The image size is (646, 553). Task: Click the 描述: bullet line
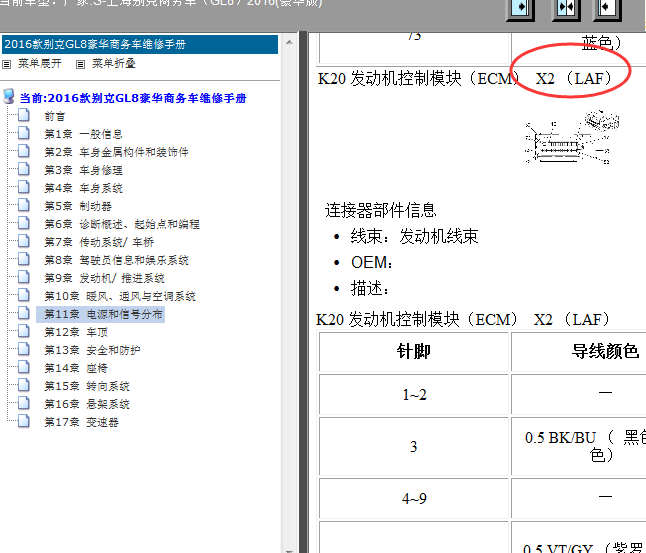tap(370, 289)
